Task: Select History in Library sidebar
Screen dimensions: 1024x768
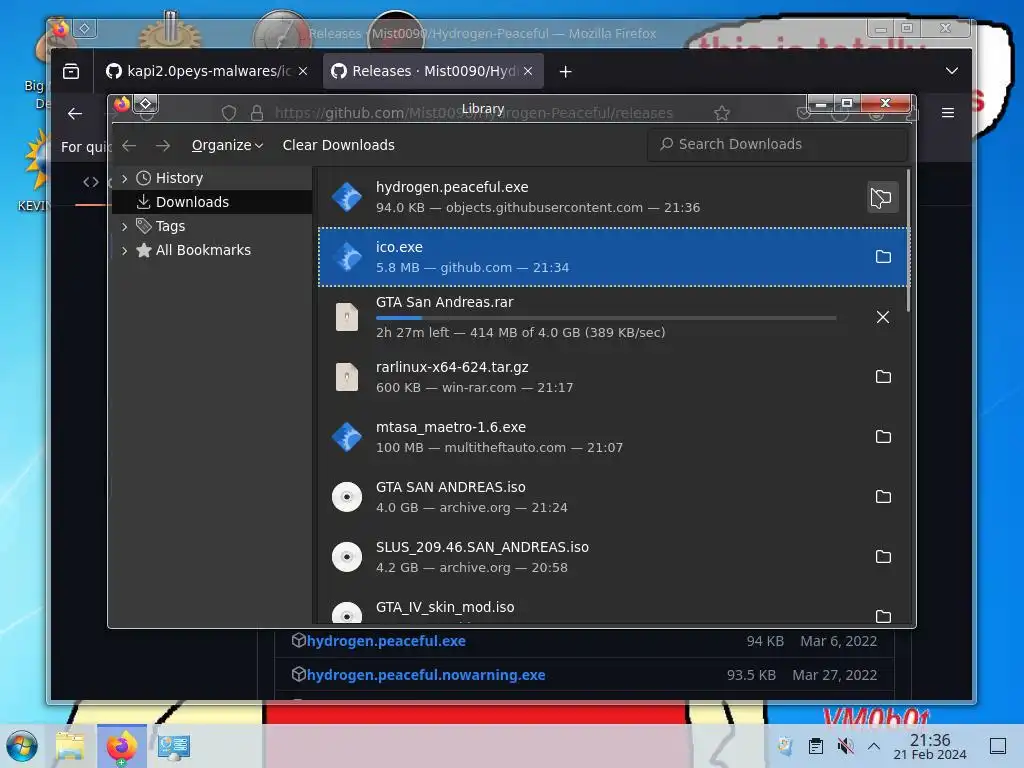Action: pyautogui.click(x=212, y=178)
